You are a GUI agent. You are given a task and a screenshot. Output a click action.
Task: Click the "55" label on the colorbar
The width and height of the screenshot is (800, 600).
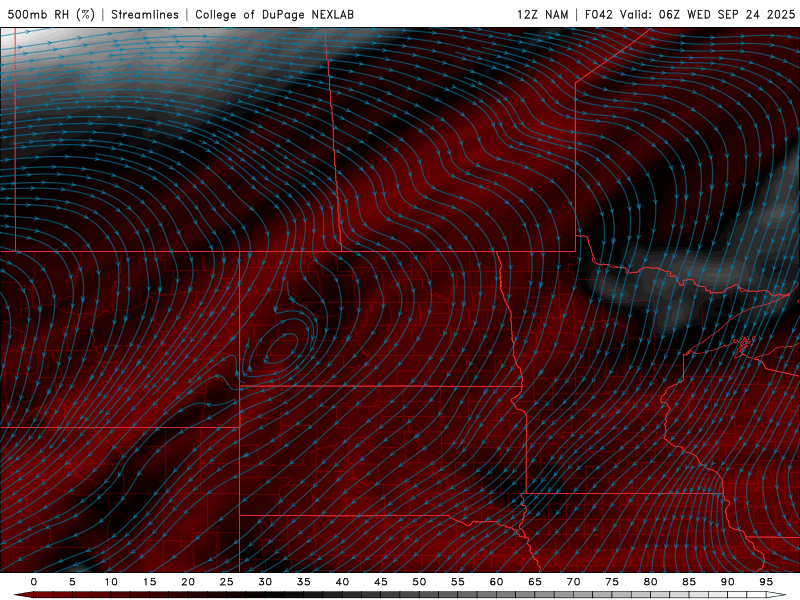tap(458, 582)
